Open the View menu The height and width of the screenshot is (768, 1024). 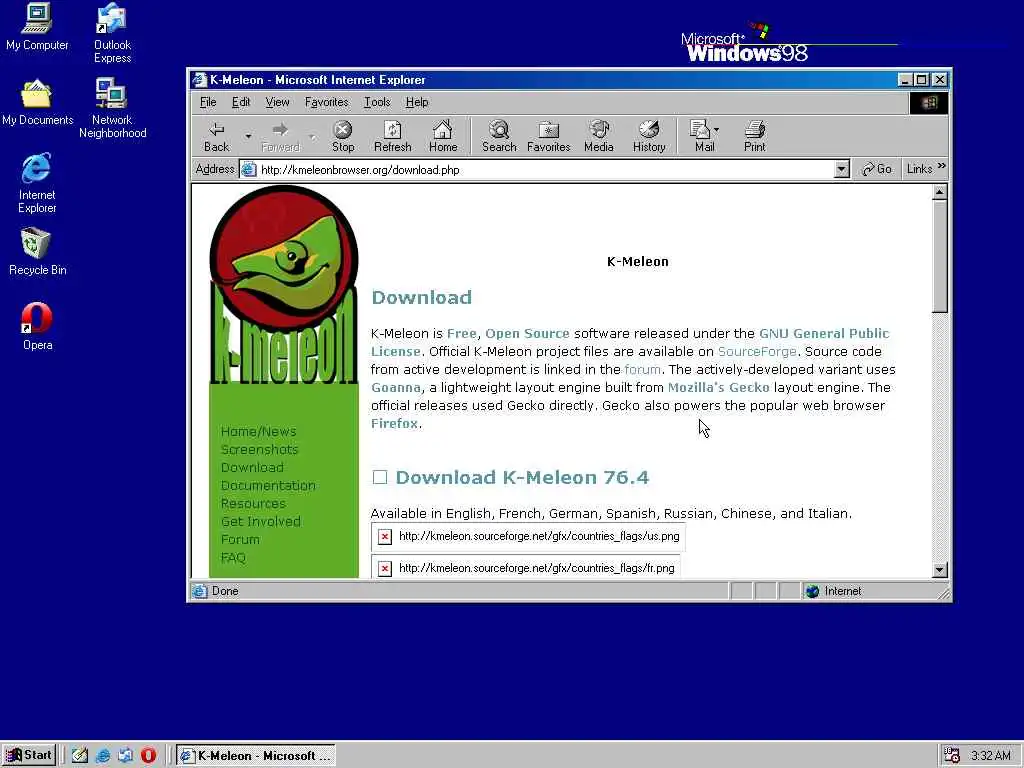tap(277, 102)
